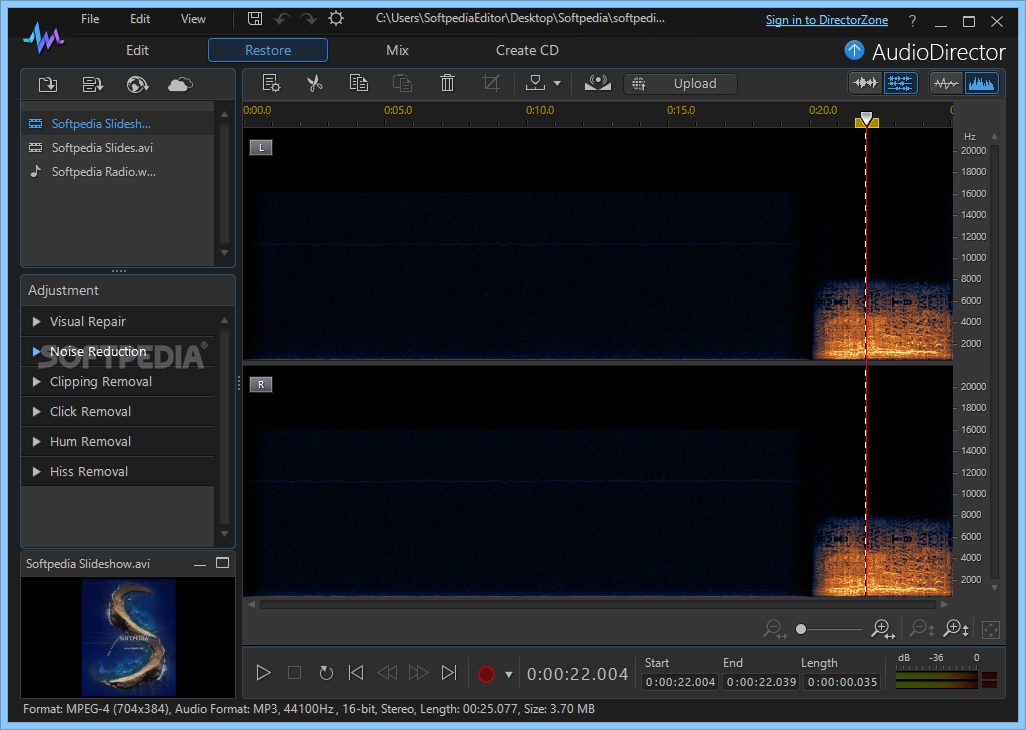Click the undo arrow icon
Screen dimensions: 1026x730
pos(282,18)
